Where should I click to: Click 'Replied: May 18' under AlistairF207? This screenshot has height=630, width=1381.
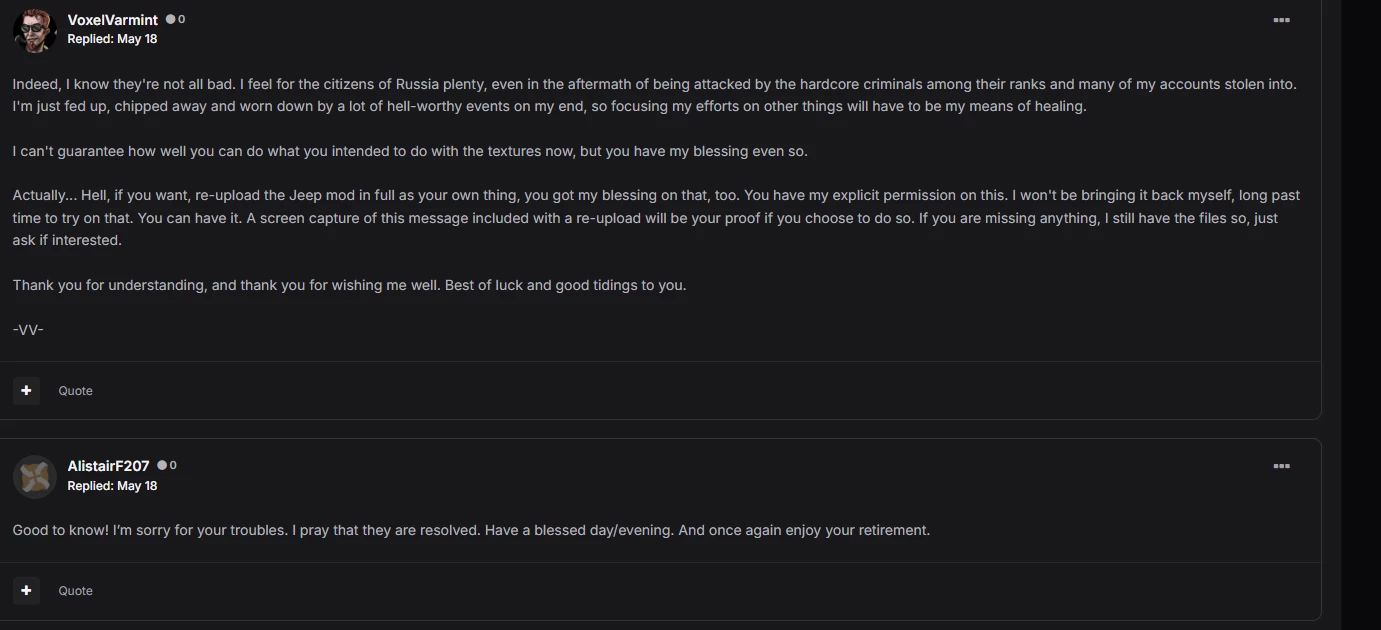click(x=112, y=485)
